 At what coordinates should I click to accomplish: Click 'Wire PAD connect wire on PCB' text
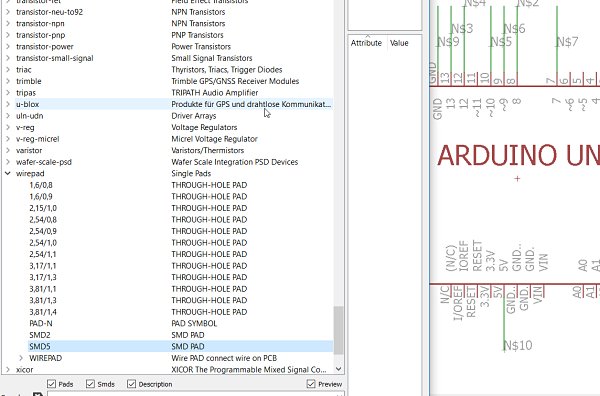pyautogui.click(x=224, y=358)
